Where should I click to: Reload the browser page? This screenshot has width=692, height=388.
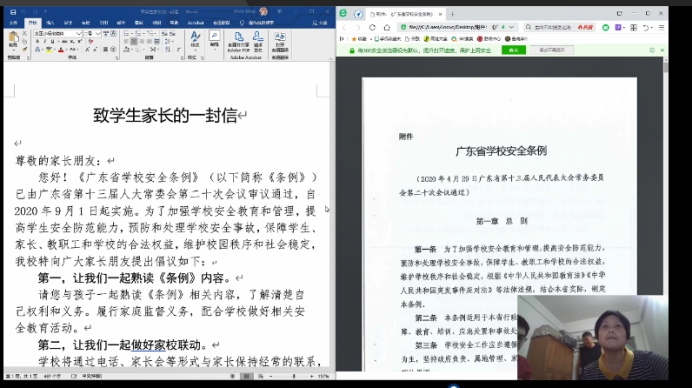[372, 27]
